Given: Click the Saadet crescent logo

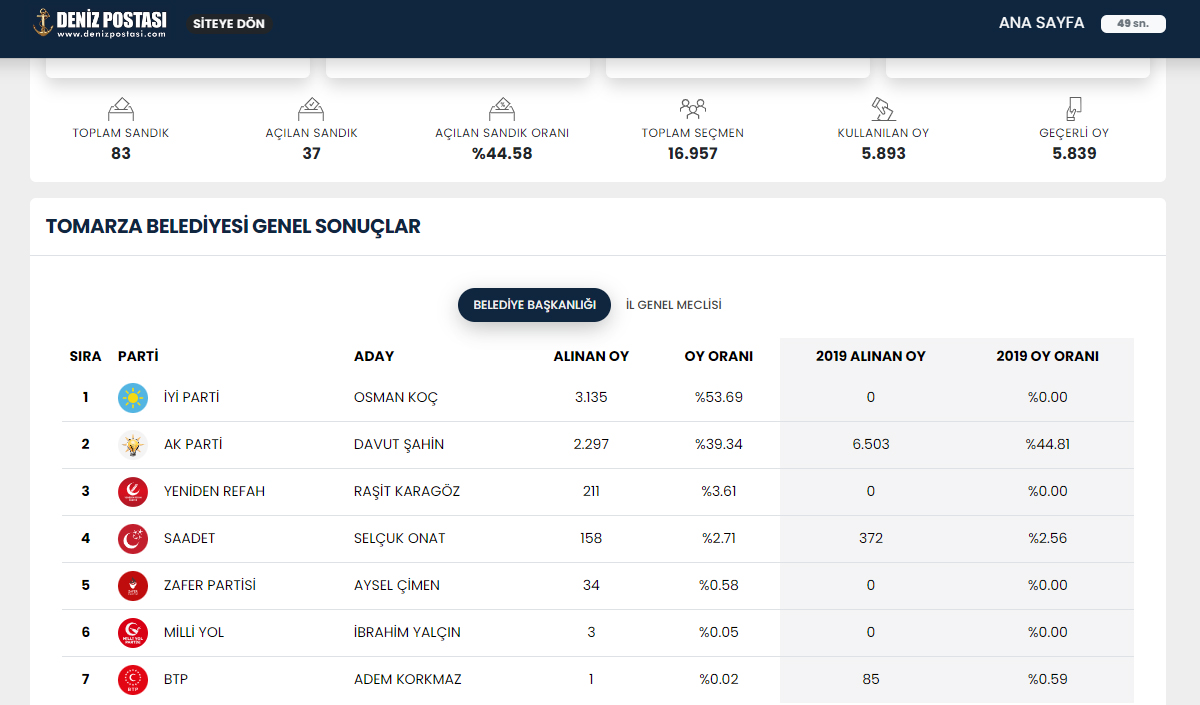Looking at the screenshot, I should [133, 539].
